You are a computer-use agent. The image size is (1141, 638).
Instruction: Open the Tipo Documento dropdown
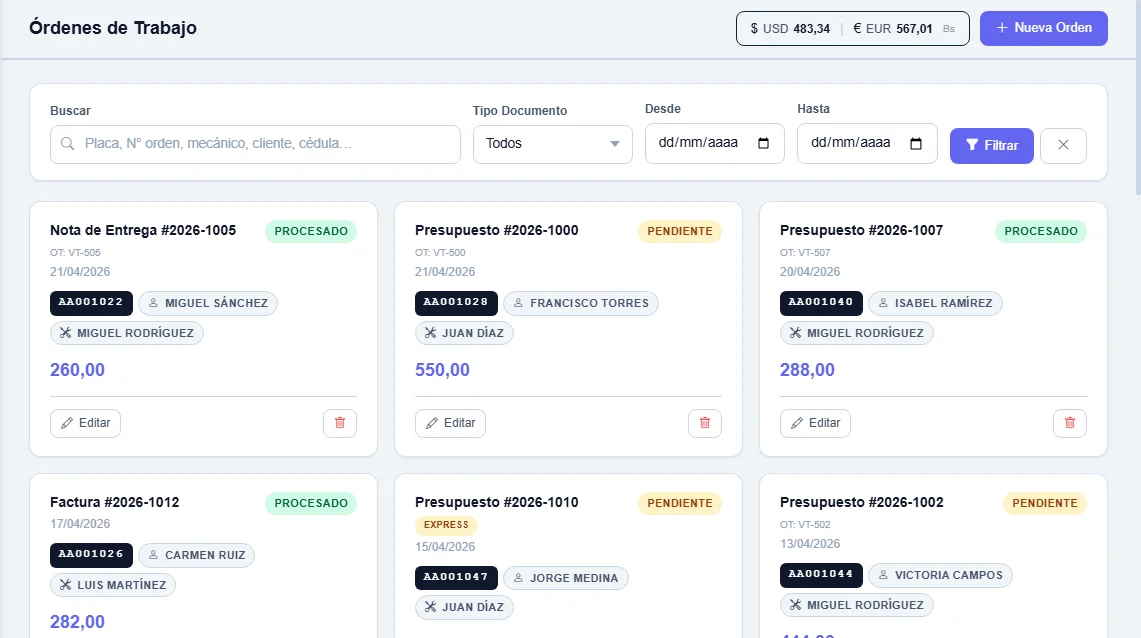coord(553,143)
